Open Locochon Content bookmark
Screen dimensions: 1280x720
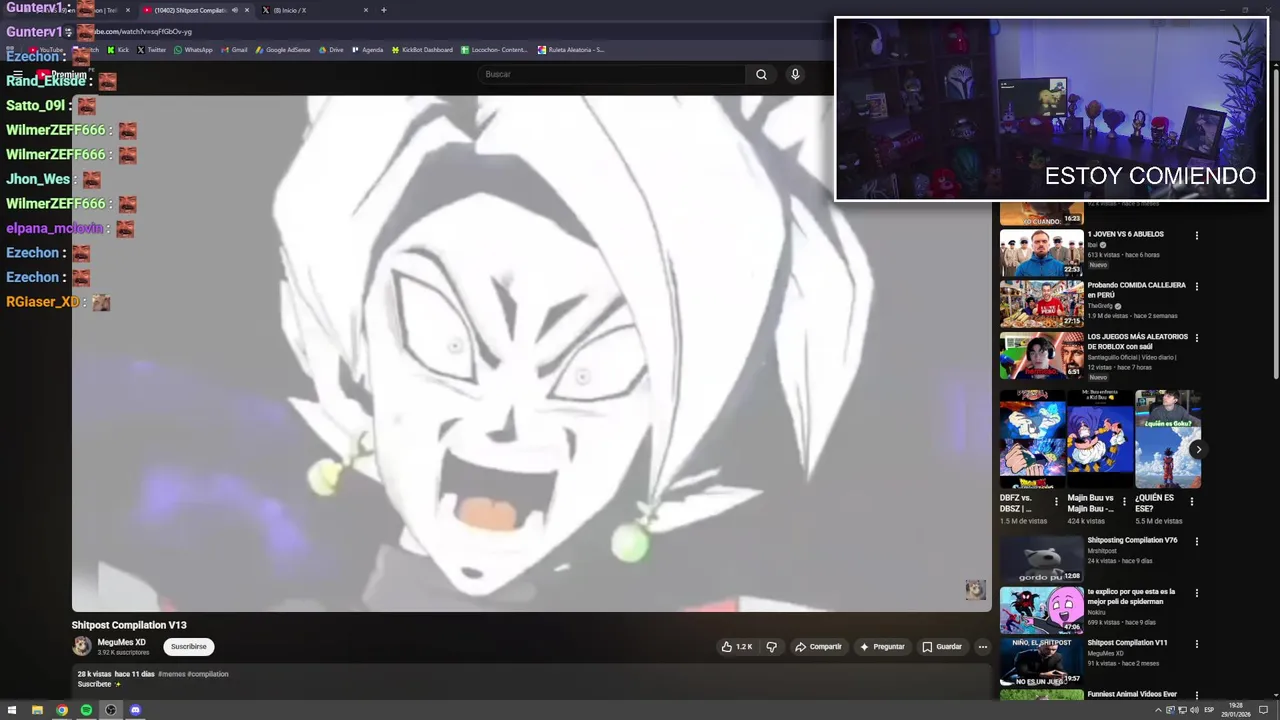(494, 49)
